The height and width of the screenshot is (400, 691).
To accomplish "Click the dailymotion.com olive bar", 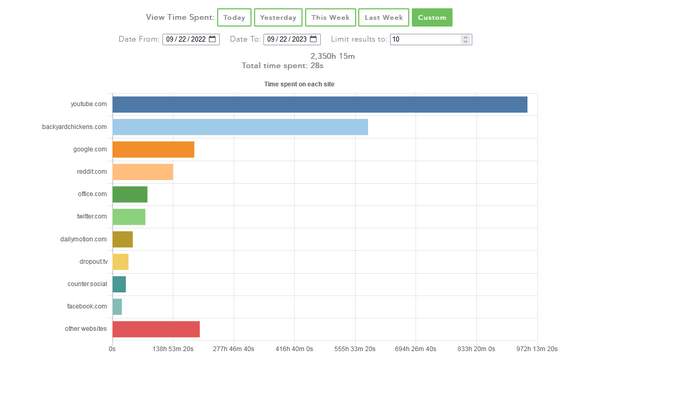I will pos(123,239).
